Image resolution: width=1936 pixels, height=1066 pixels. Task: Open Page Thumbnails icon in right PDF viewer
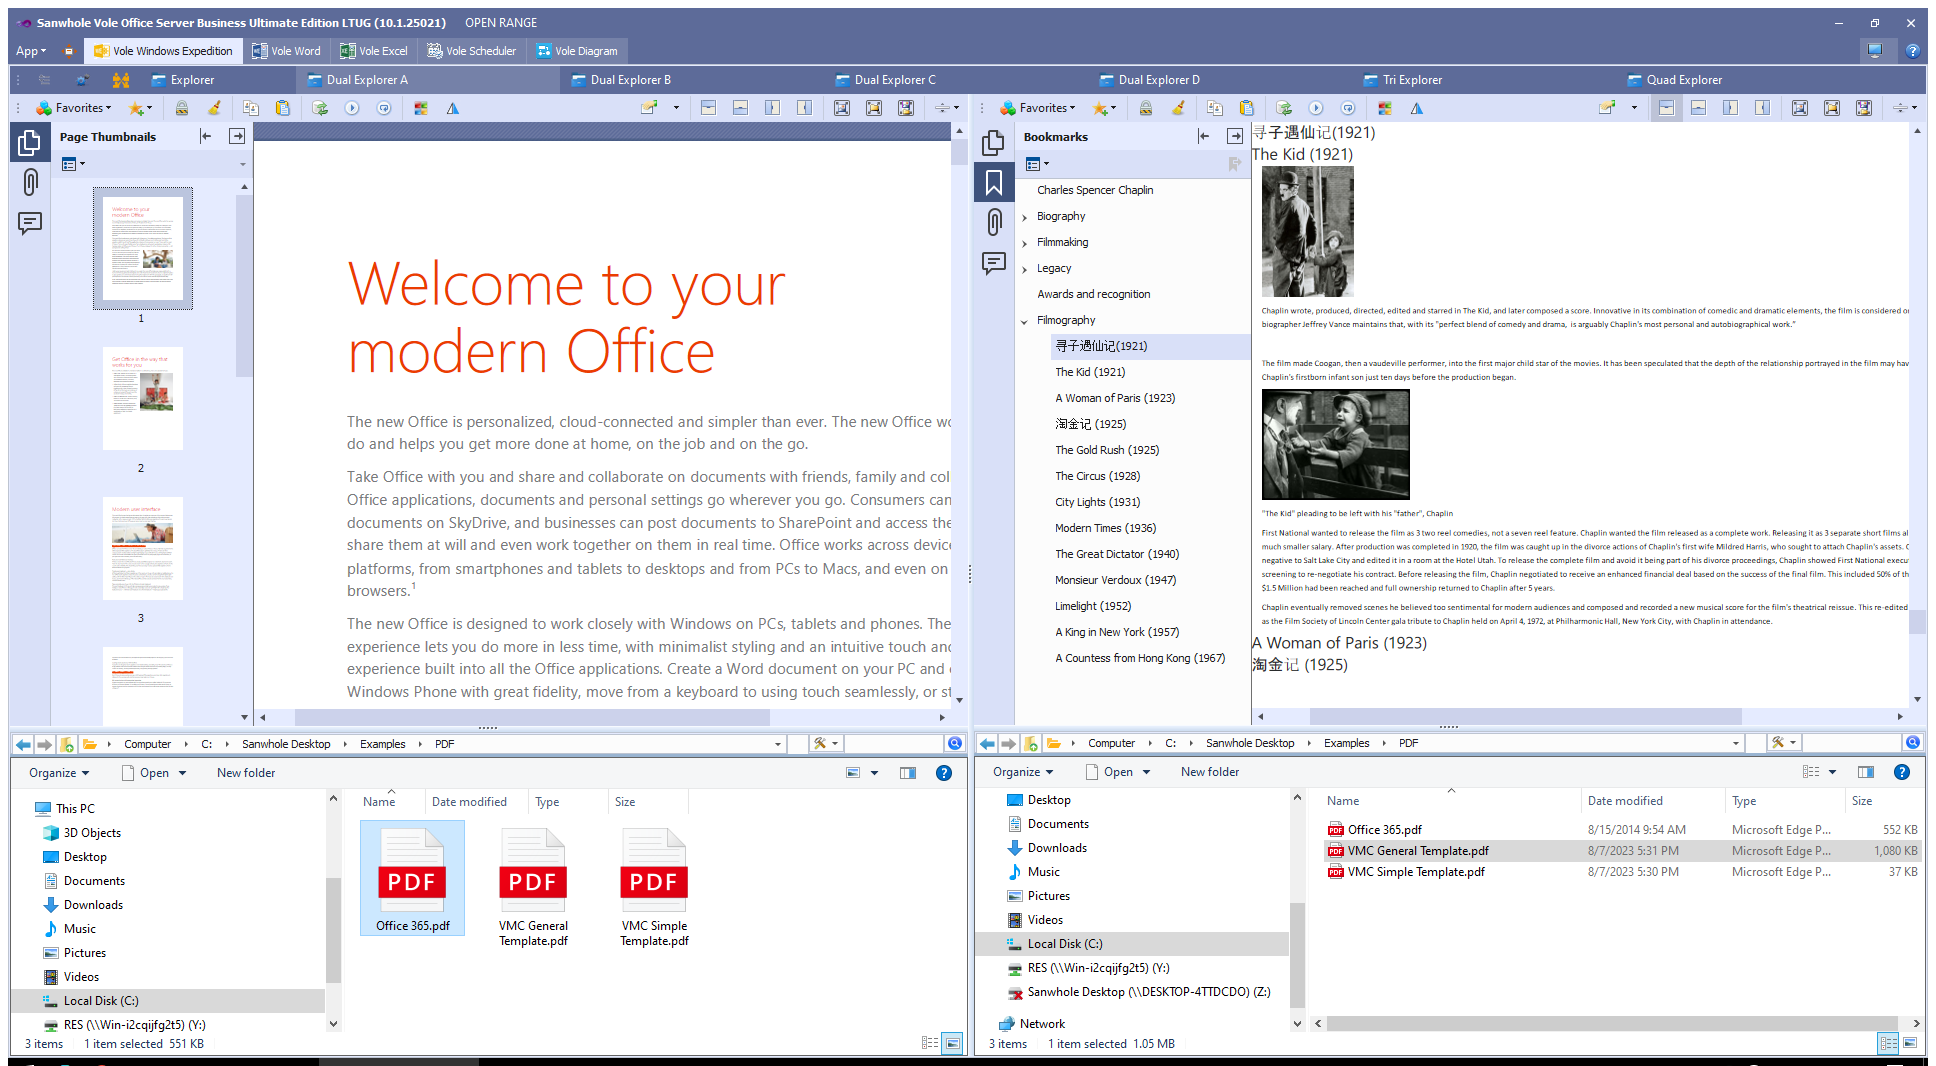[x=994, y=143]
